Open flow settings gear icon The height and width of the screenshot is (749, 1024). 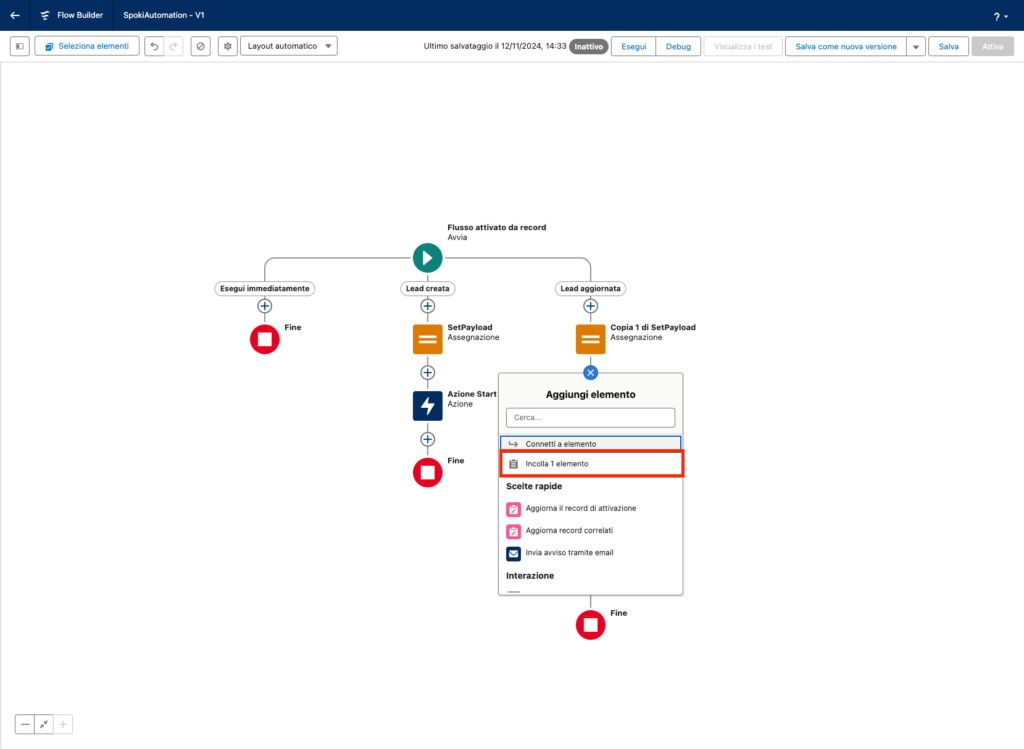click(227, 46)
